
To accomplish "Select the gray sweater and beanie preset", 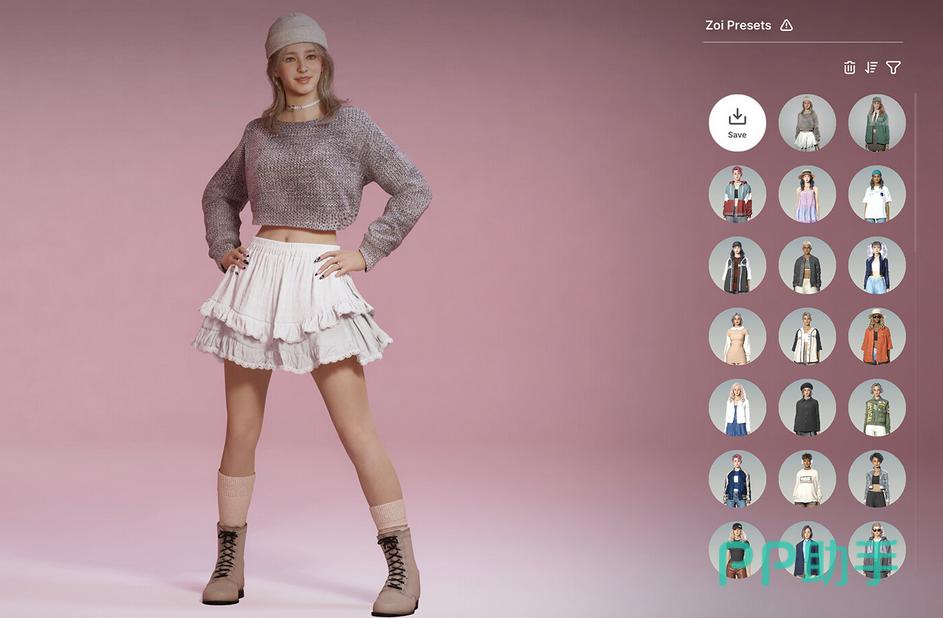I will (807, 123).
